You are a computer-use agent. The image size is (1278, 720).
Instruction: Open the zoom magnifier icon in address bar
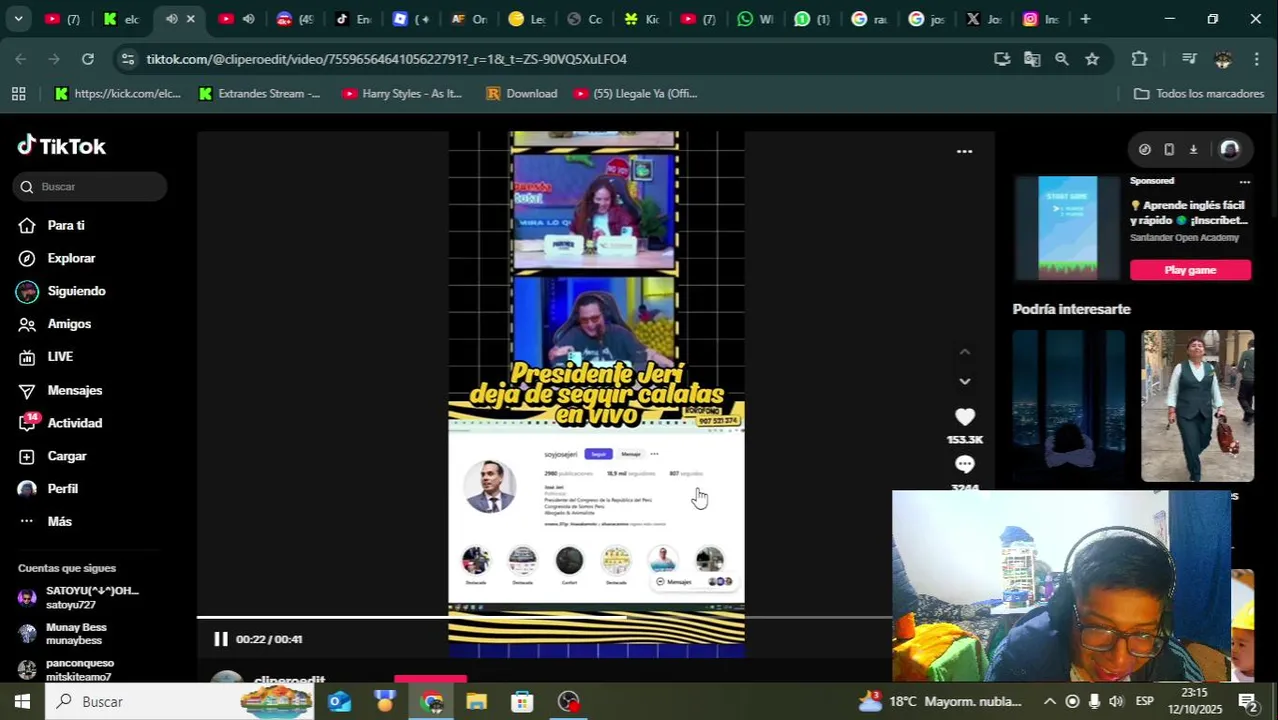coord(1062,59)
